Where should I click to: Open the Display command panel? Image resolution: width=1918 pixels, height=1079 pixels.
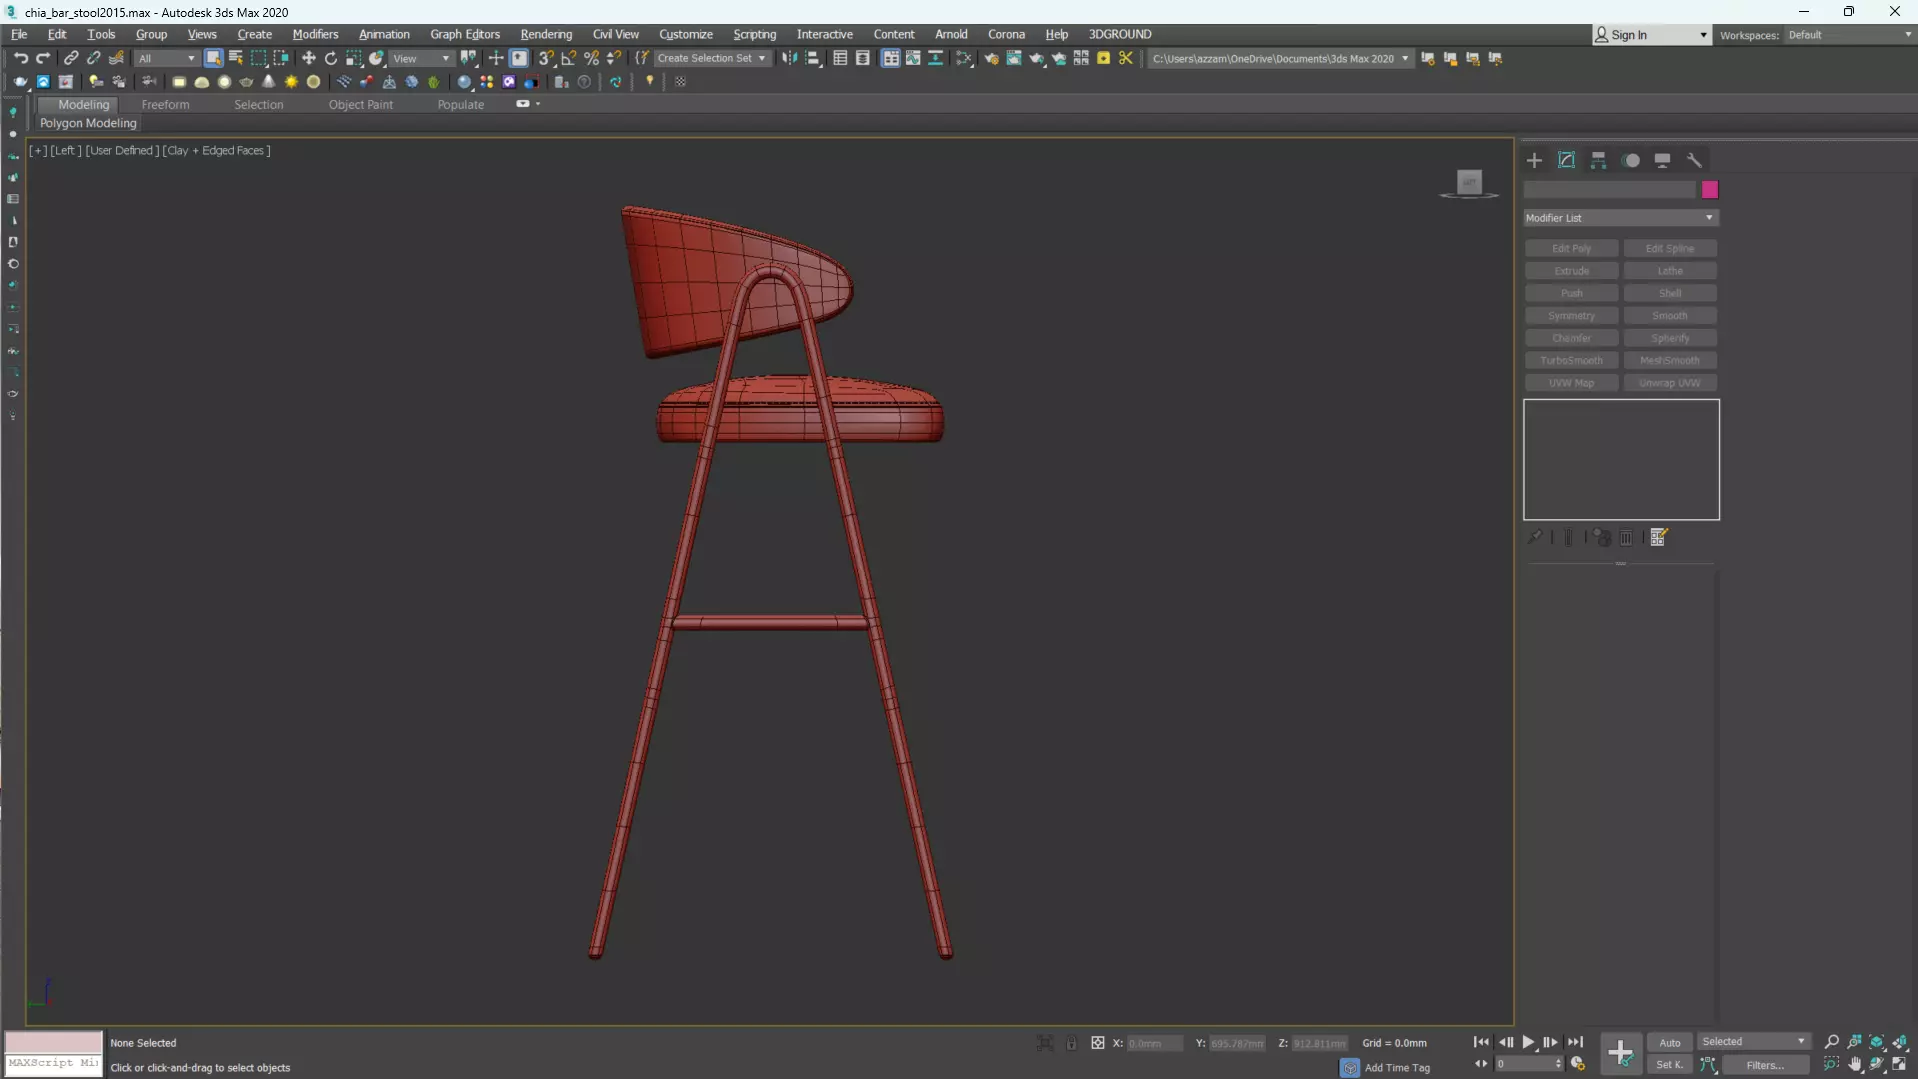point(1662,160)
